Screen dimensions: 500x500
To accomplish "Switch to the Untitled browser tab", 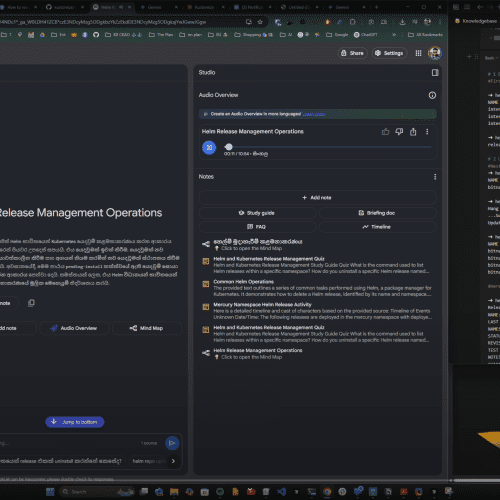I will point(300,7).
